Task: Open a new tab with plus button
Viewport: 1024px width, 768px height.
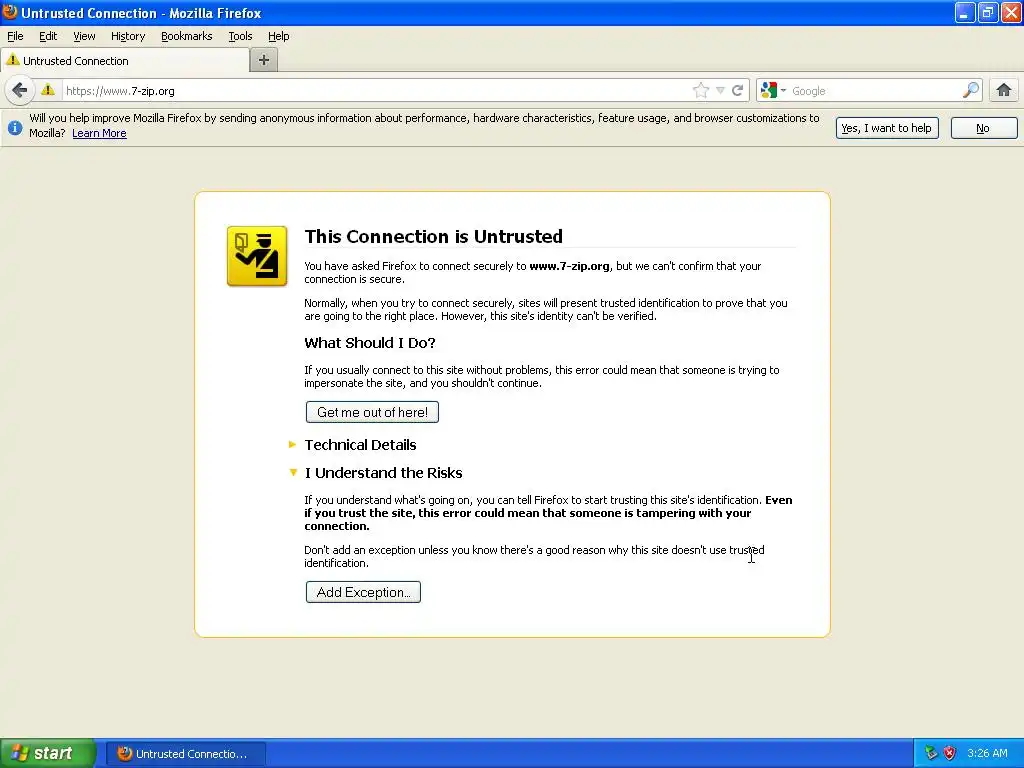Action: coord(264,60)
